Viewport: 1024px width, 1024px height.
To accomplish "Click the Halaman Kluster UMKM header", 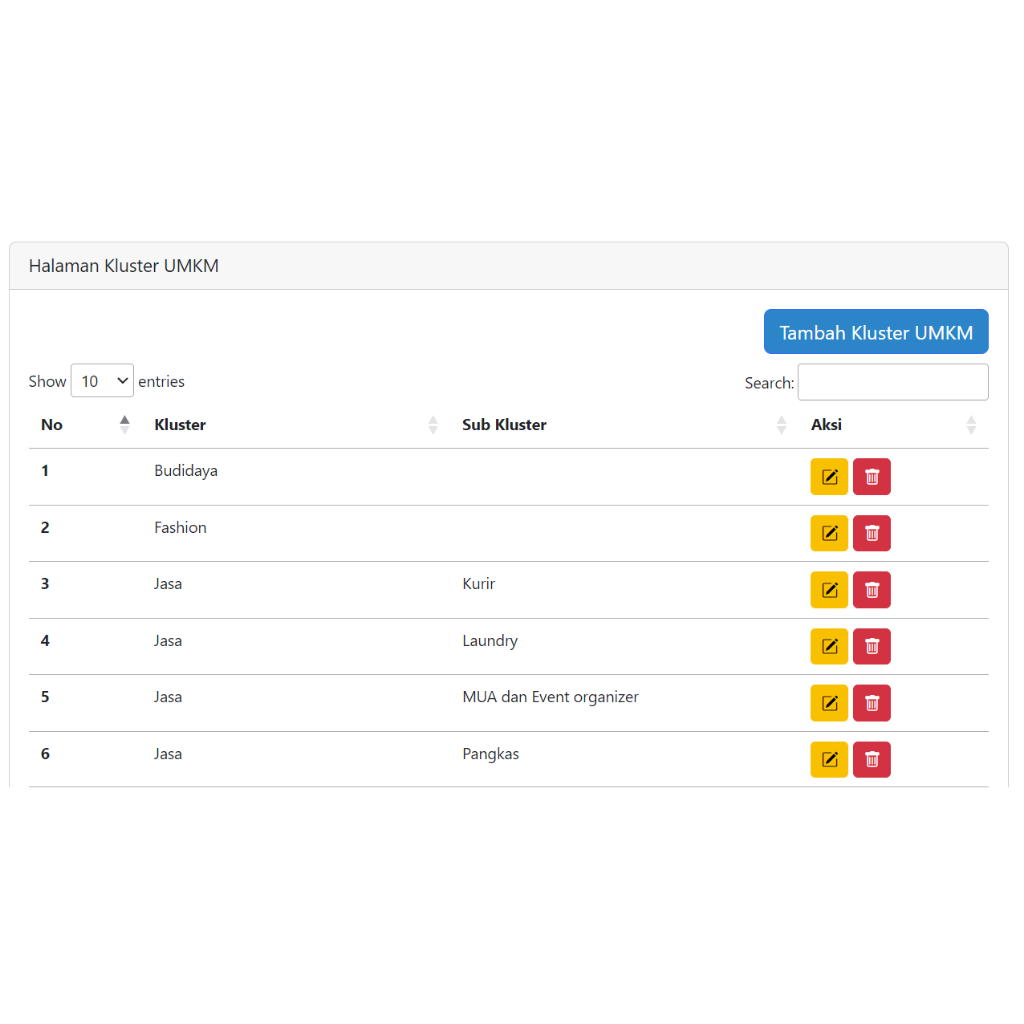I will point(124,266).
